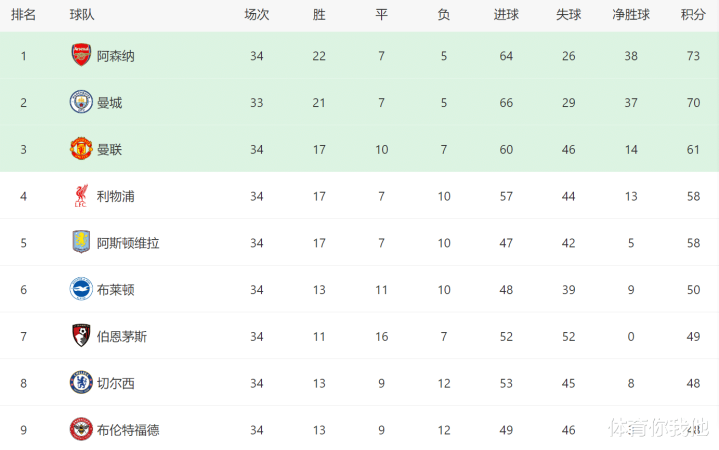Click the Manchester United crest icon

point(81,149)
